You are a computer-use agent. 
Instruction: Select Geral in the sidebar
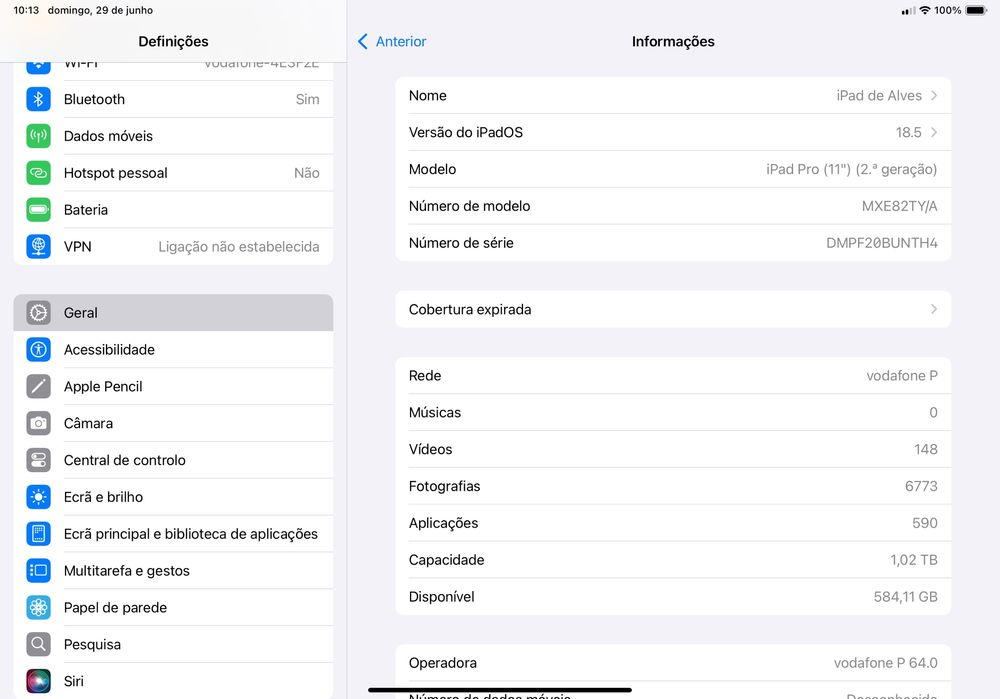tap(173, 313)
